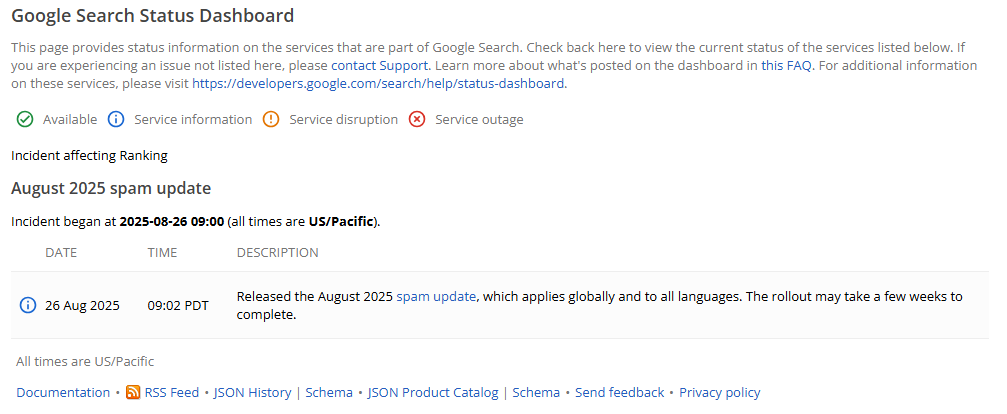The height and width of the screenshot is (414, 1007).
Task: Click the info icon beside 26 Aug 2025
Action: click(x=28, y=306)
